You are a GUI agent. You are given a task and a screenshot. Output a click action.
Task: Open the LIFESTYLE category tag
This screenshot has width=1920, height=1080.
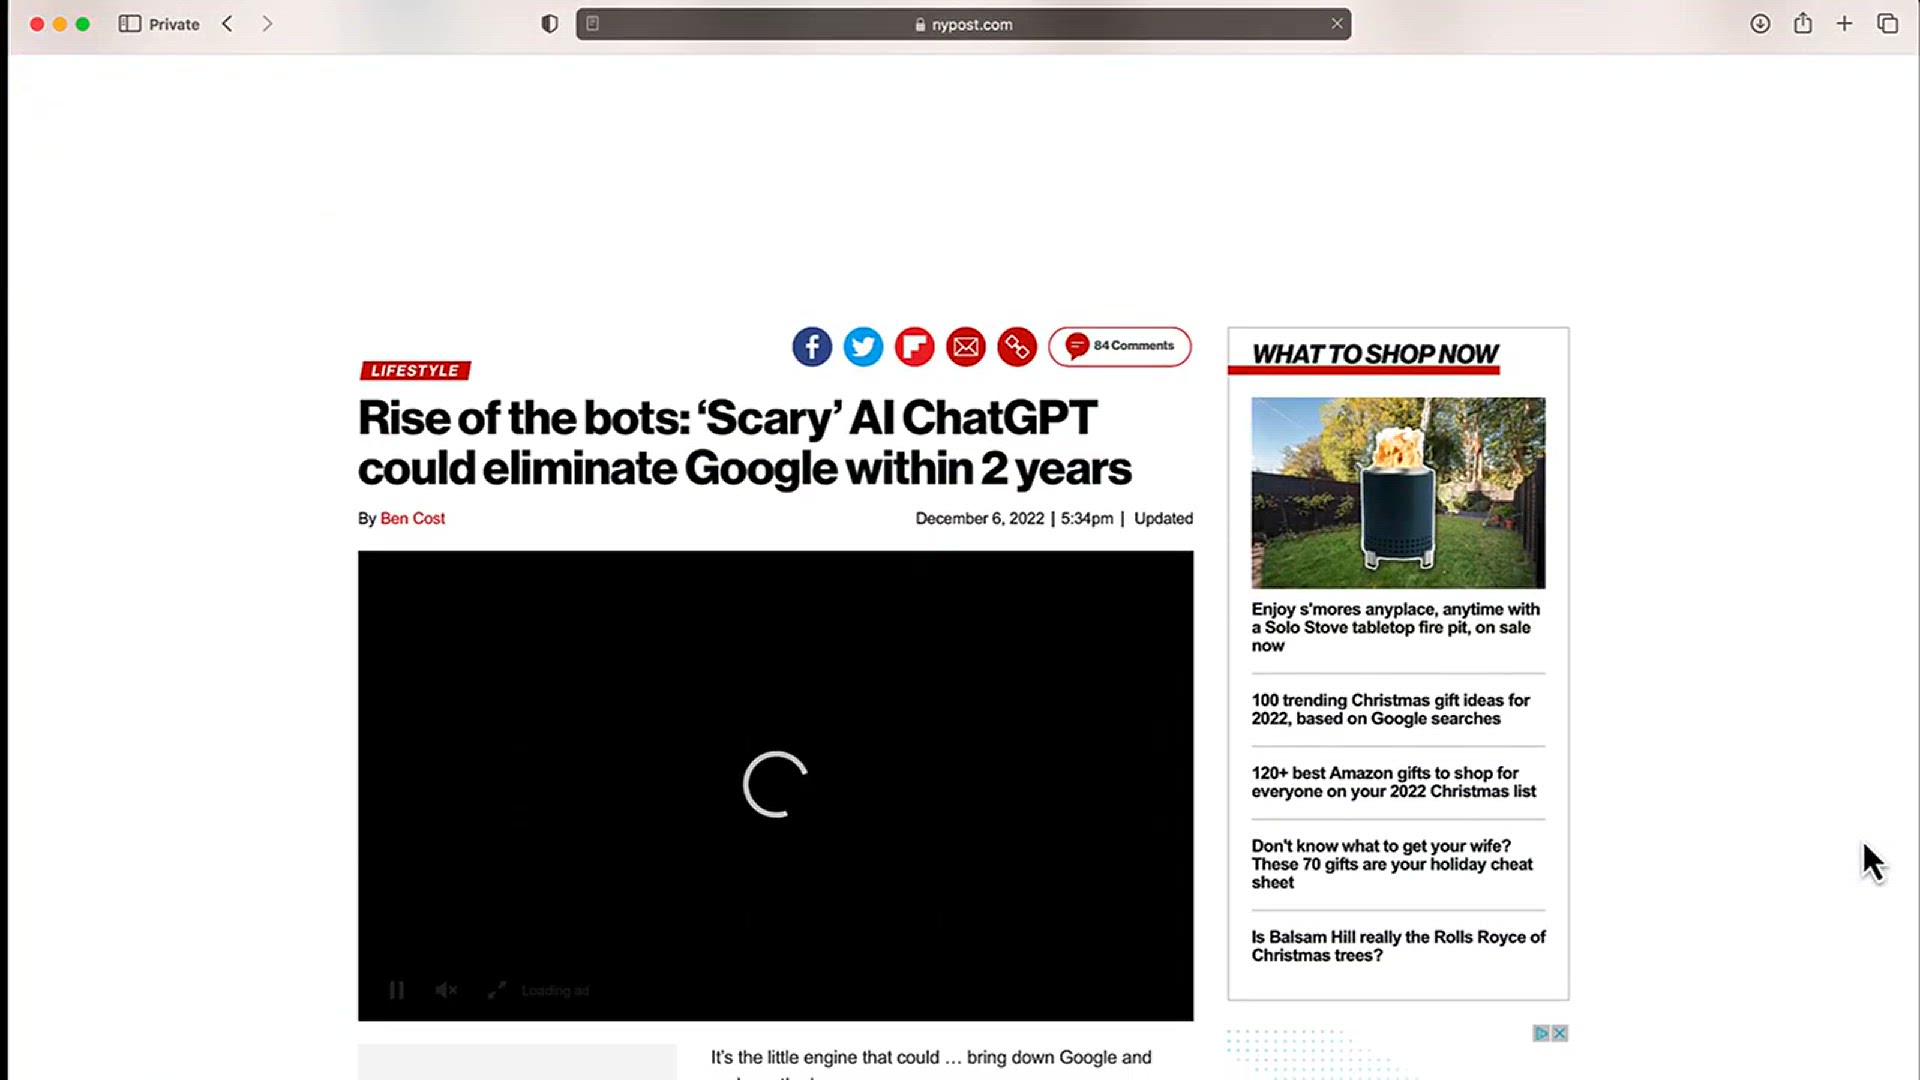[415, 370]
